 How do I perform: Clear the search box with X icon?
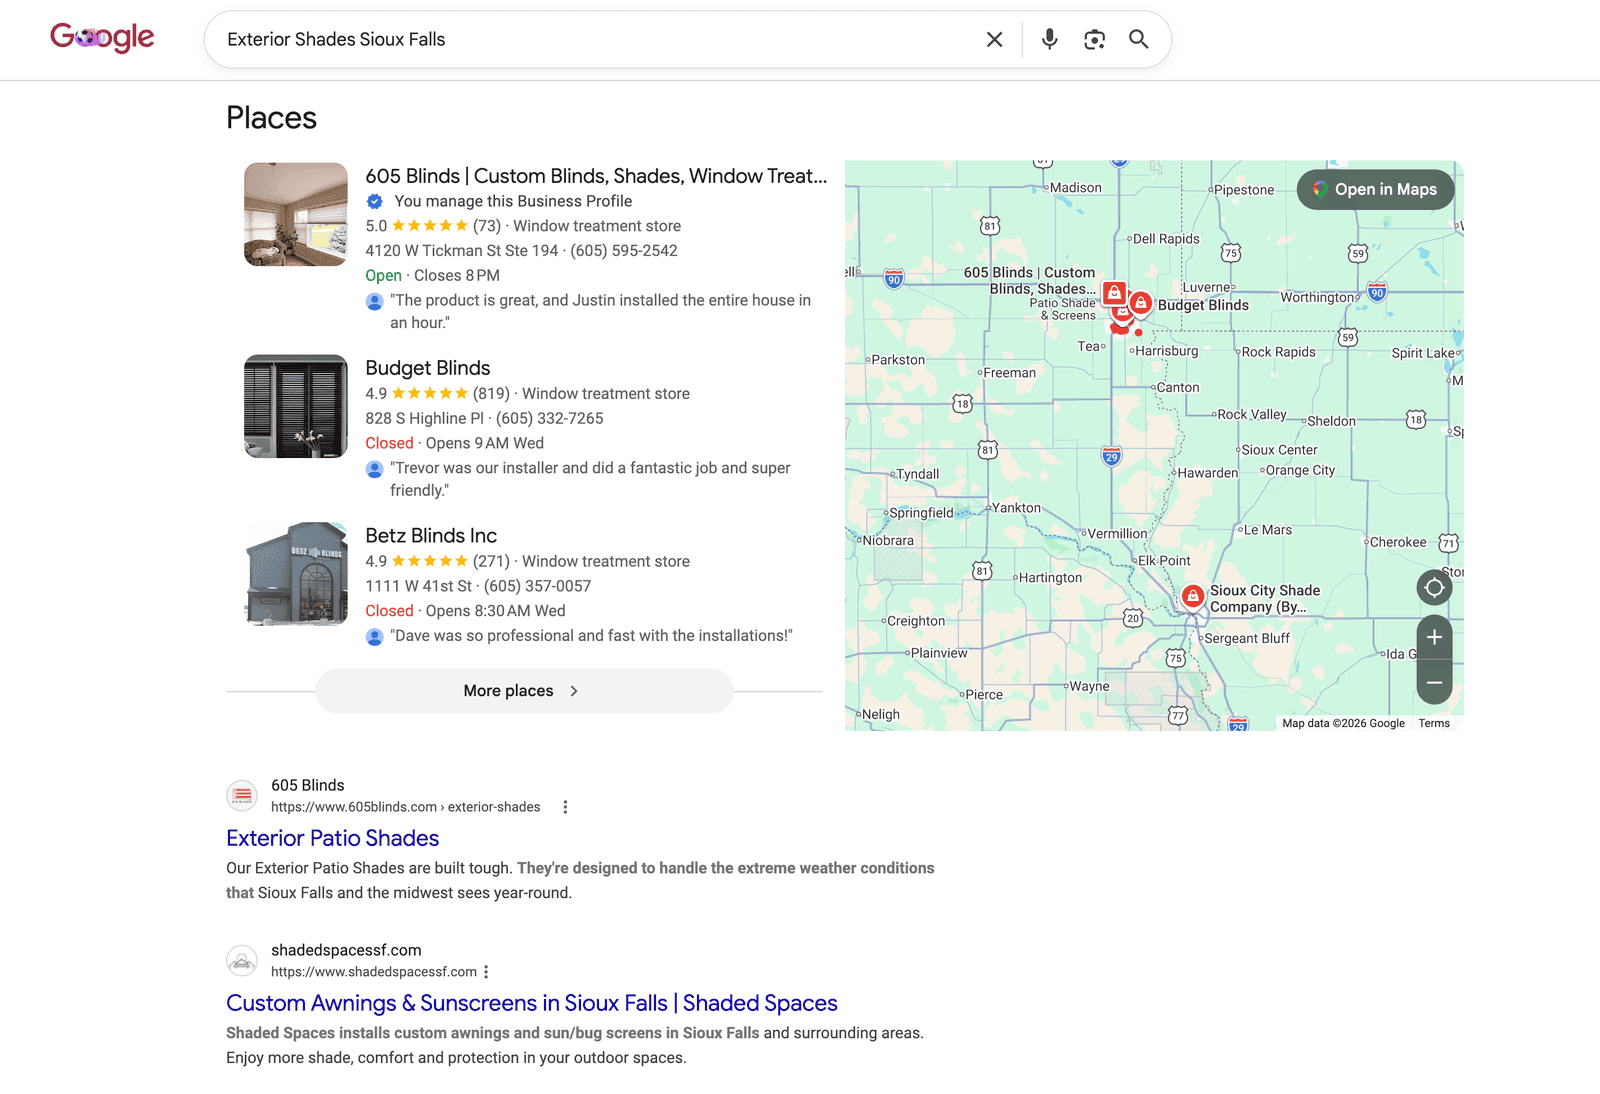coord(994,39)
